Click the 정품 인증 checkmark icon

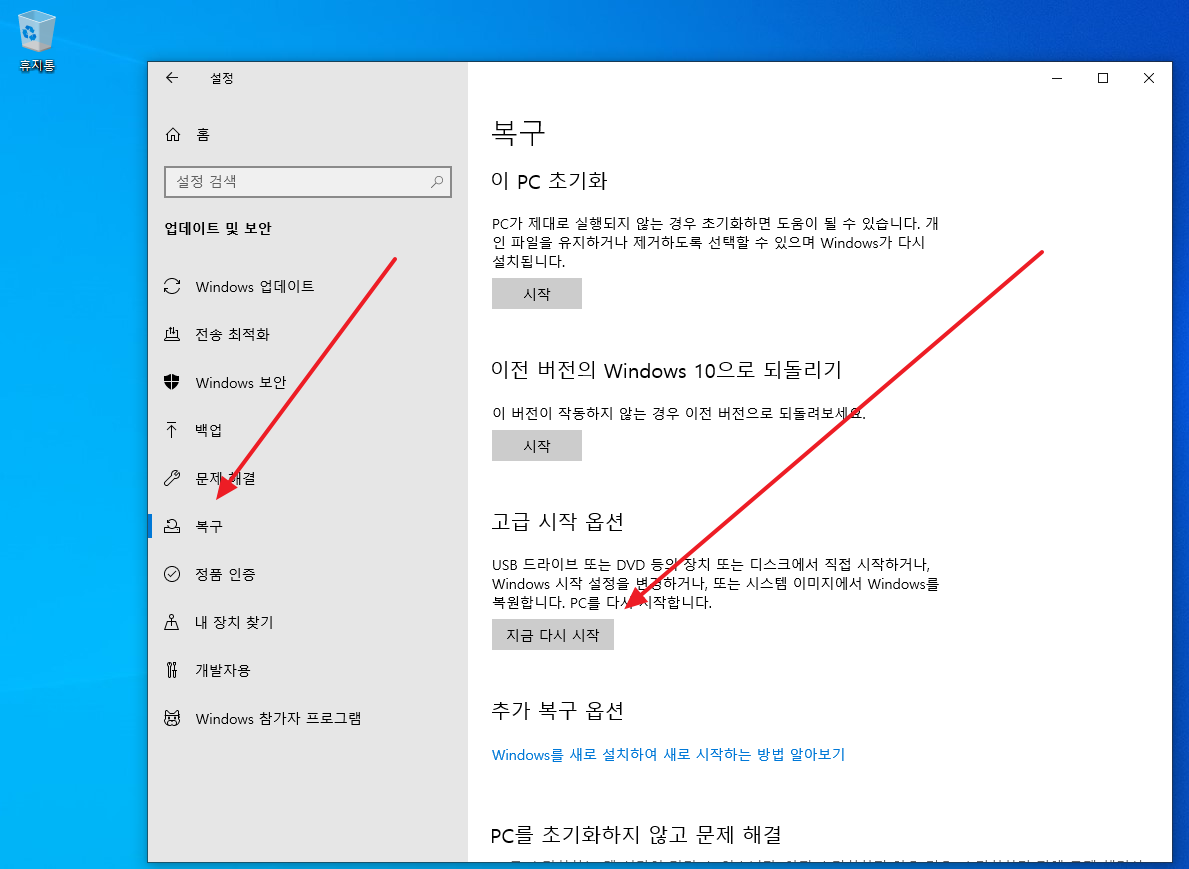coord(172,574)
